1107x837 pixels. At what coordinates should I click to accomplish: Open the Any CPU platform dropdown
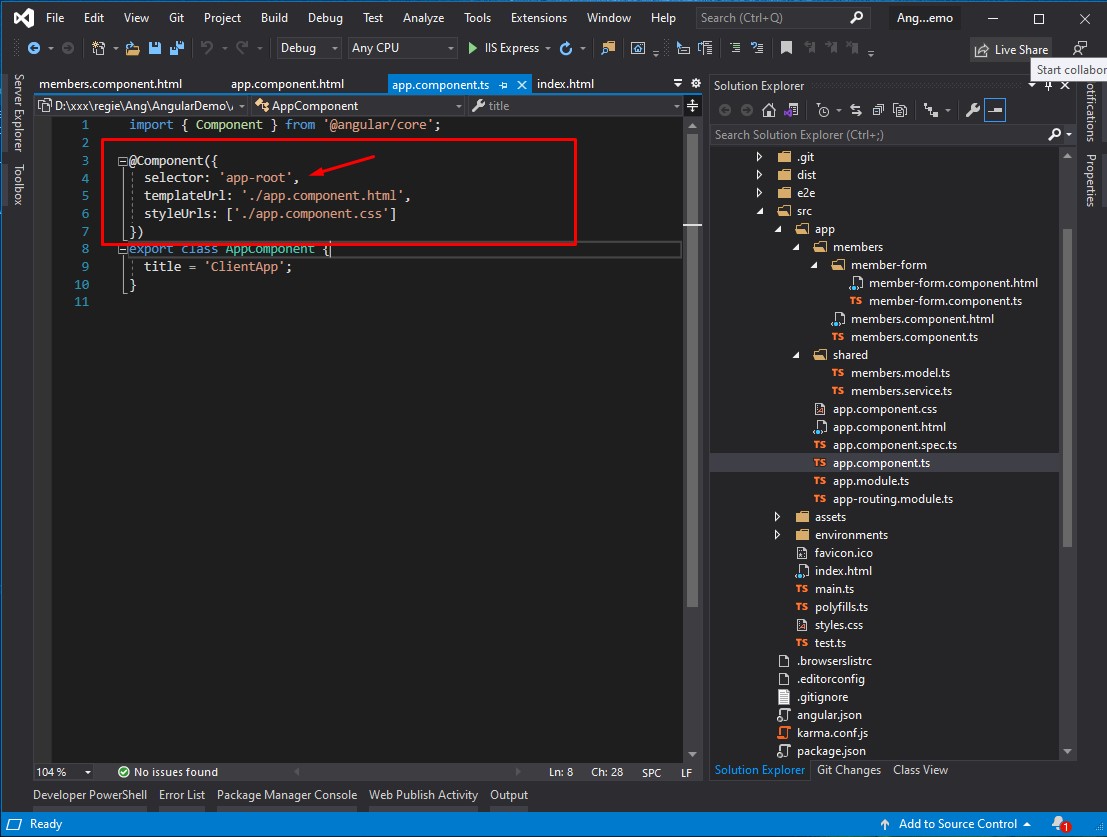click(402, 48)
